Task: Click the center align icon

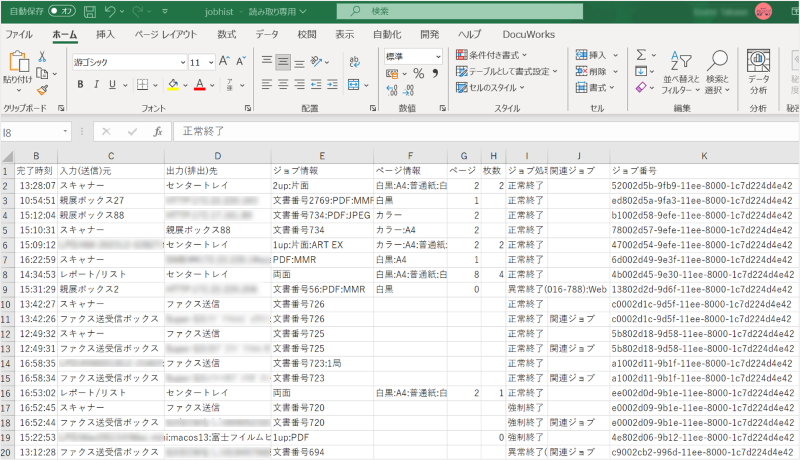Action: click(x=283, y=84)
